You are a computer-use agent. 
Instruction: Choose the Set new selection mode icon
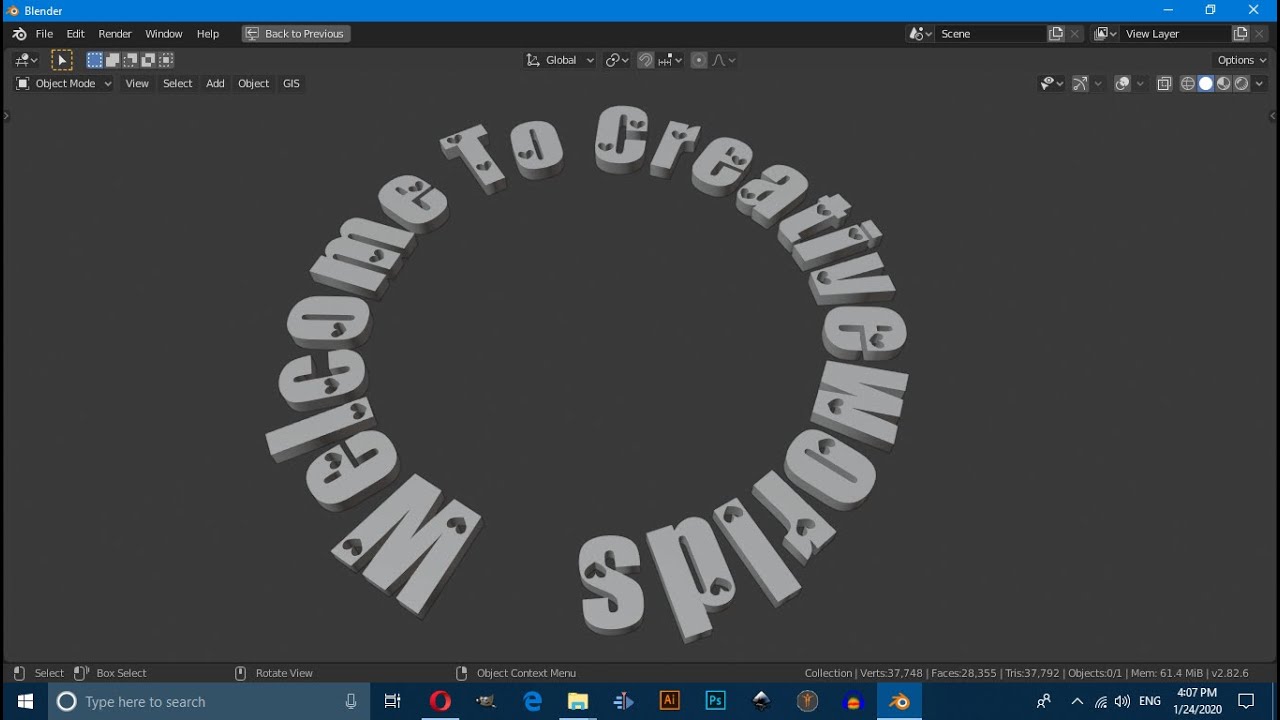(94, 60)
